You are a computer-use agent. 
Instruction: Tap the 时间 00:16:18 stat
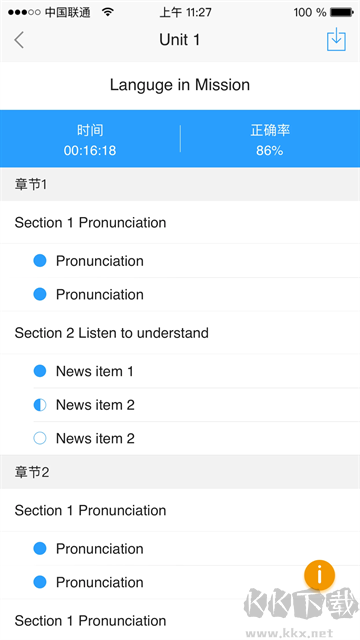pyautogui.click(x=90, y=140)
